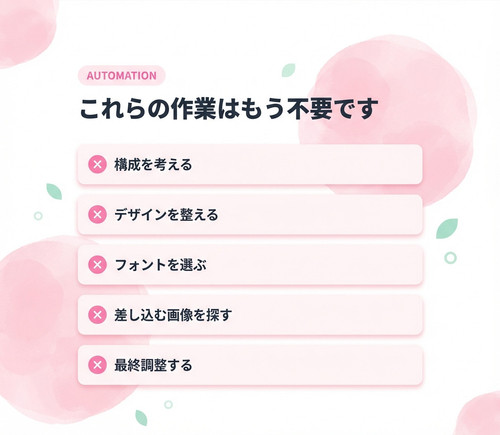The height and width of the screenshot is (435, 500).
Task: Click the 差し込む画像を探す card
Action: [x=250, y=315]
